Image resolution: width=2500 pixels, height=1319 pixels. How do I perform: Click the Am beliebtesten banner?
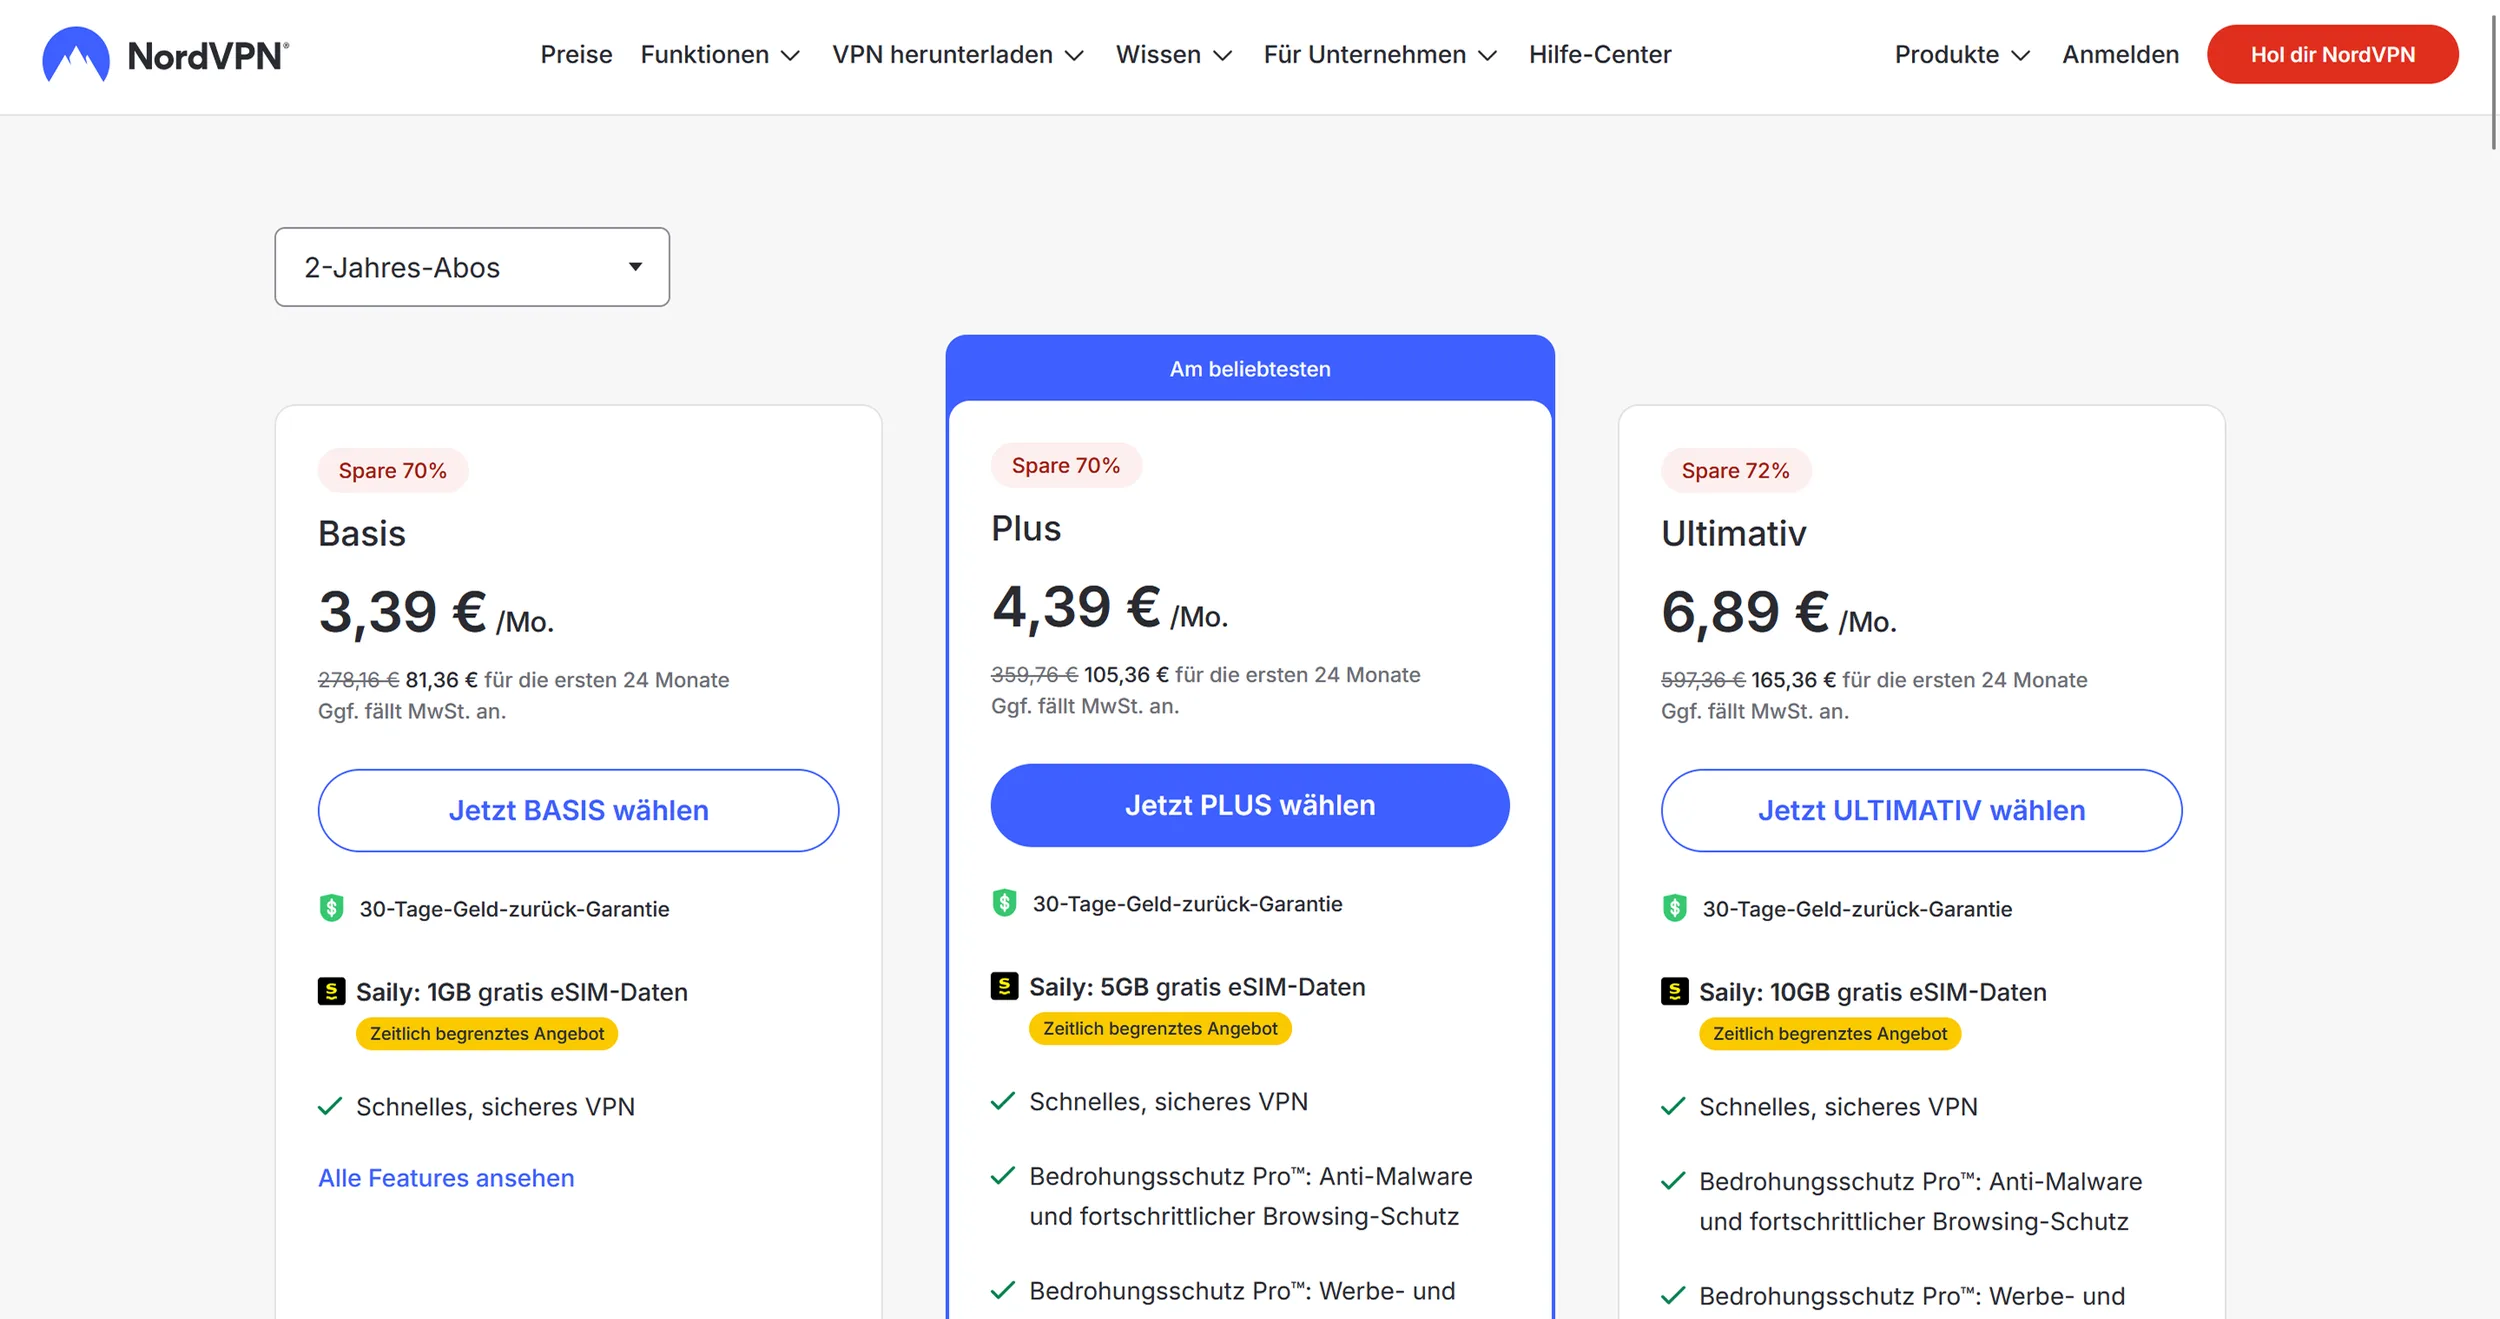(x=1250, y=369)
